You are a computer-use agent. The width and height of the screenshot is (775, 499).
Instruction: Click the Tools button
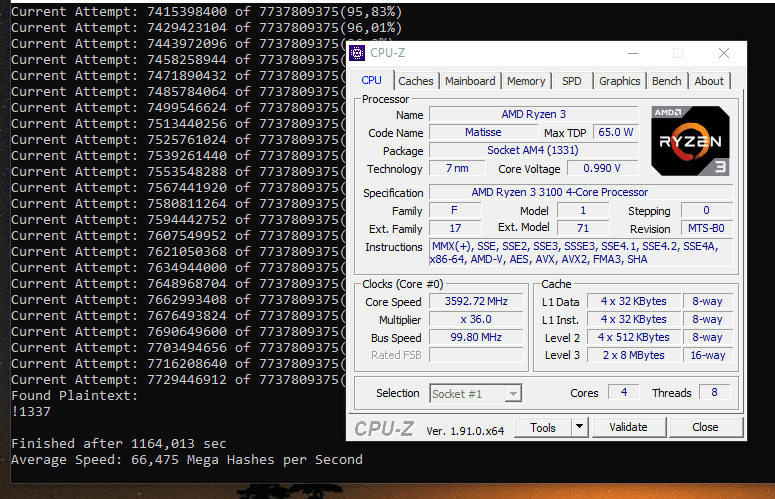[543, 428]
